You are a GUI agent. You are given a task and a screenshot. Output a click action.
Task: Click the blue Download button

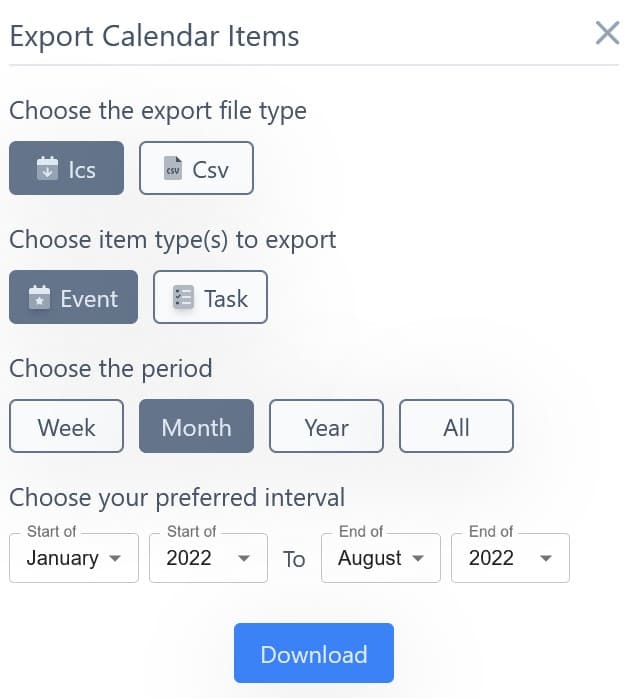point(314,653)
